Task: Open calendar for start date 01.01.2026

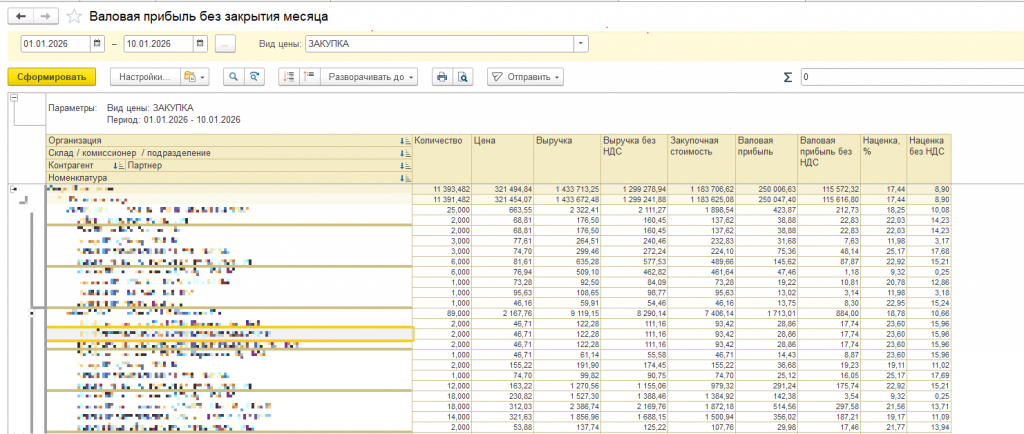Action: 97,44
